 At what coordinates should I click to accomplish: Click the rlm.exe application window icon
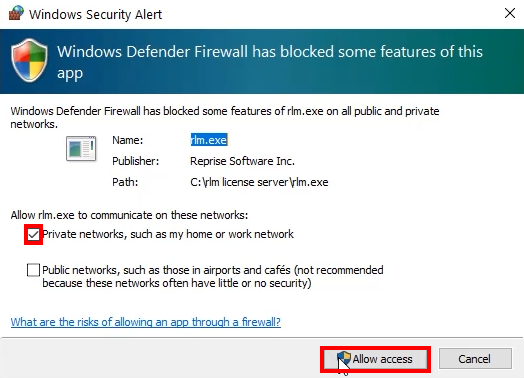pos(81,148)
